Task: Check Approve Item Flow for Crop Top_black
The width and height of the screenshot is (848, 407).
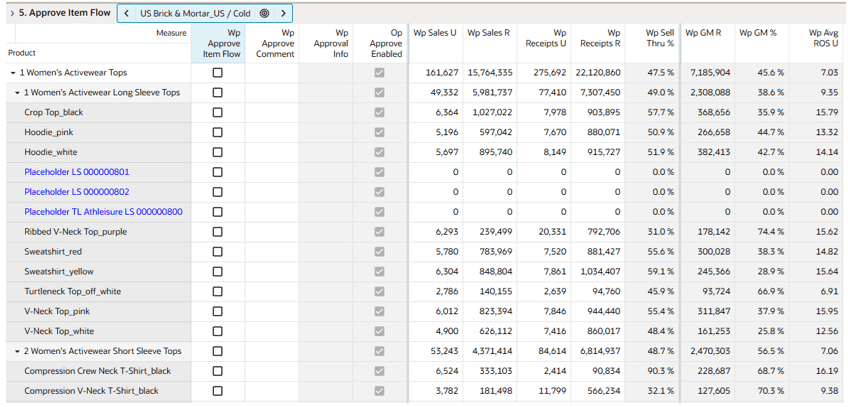Action: pyautogui.click(x=217, y=112)
